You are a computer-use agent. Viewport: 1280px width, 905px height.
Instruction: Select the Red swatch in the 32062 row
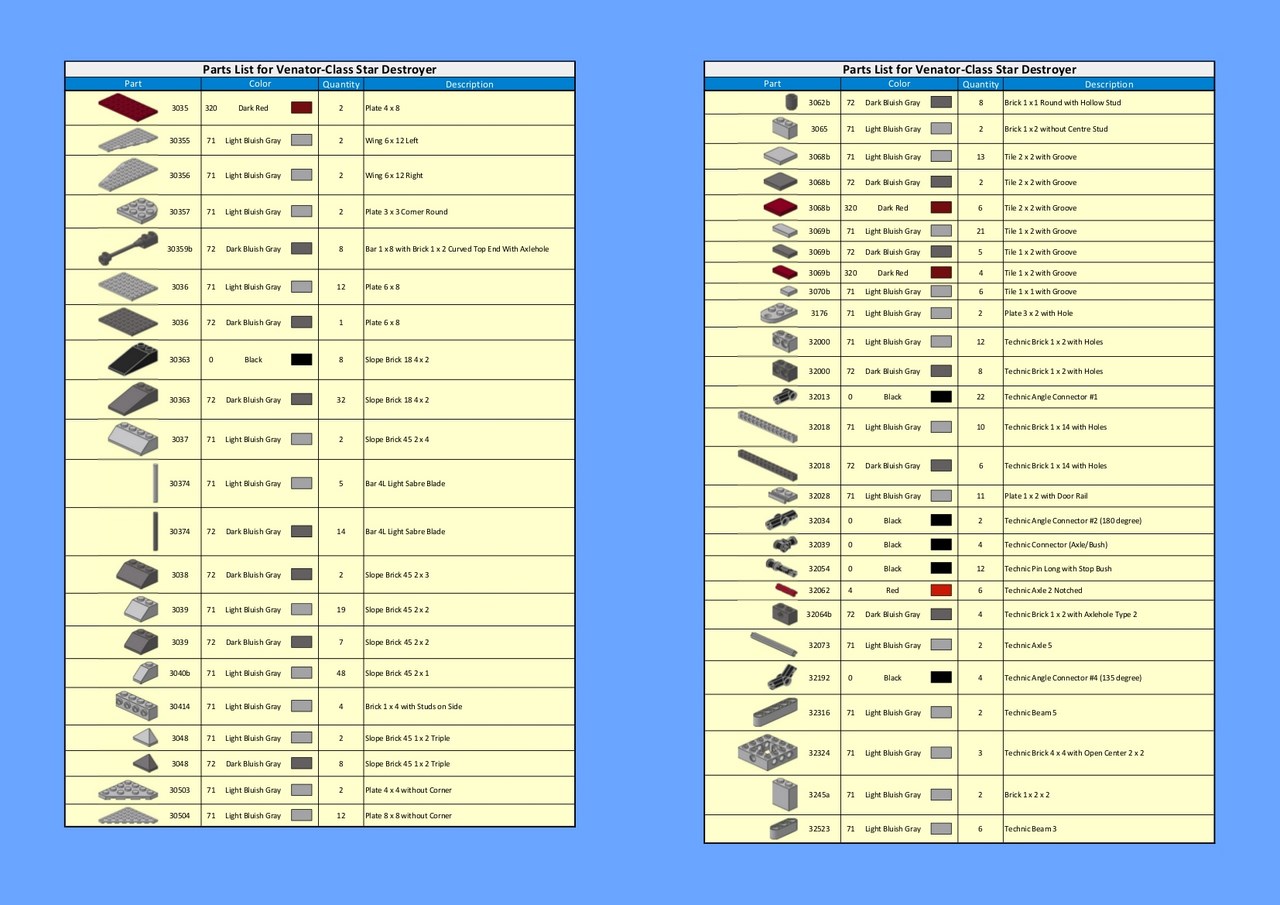pyautogui.click(x=941, y=590)
